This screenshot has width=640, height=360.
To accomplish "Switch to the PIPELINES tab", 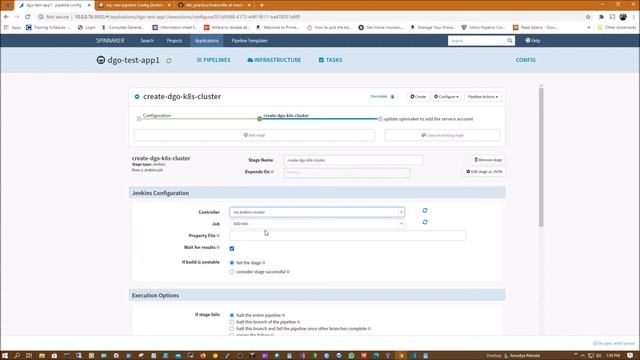I will [x=213, y=60].
